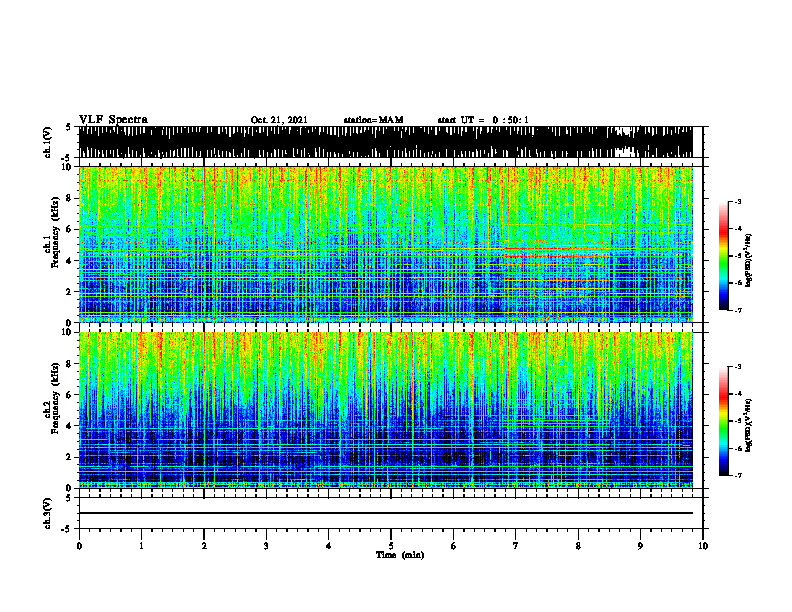Click the "5" volt tick of ch.3(V) panel
Viewport: 792px width, 612px height.
point(69,498)
